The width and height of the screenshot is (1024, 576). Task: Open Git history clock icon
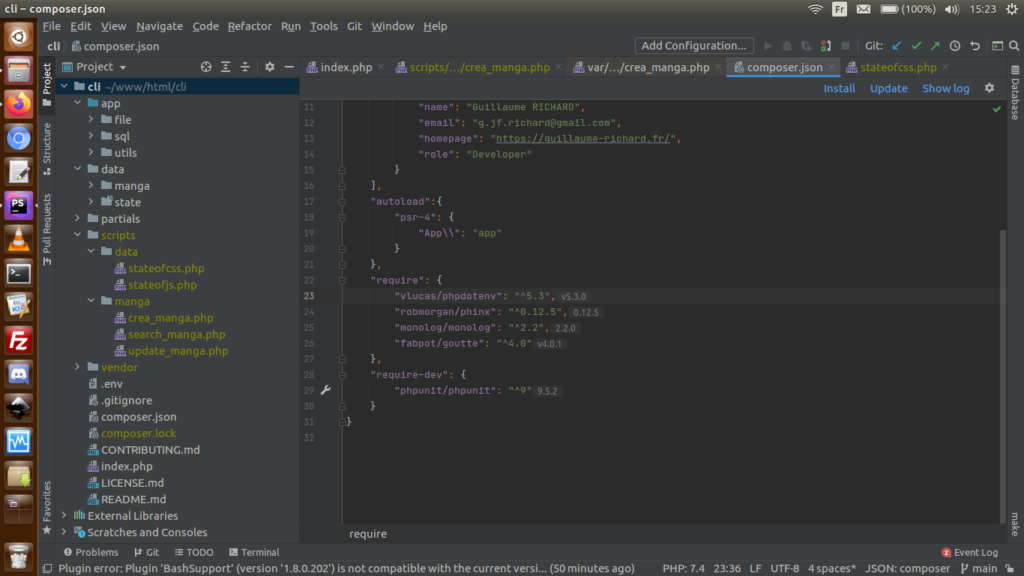click(955, 46)
